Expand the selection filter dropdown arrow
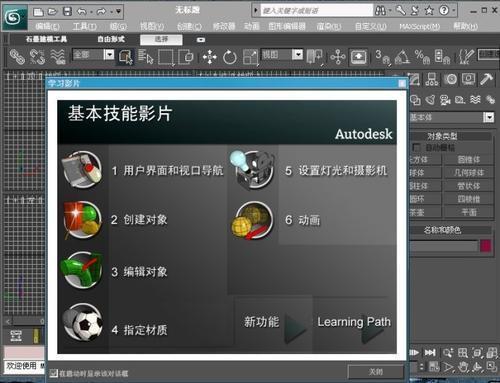Screen dimensions: 500x383 (109, 54)
